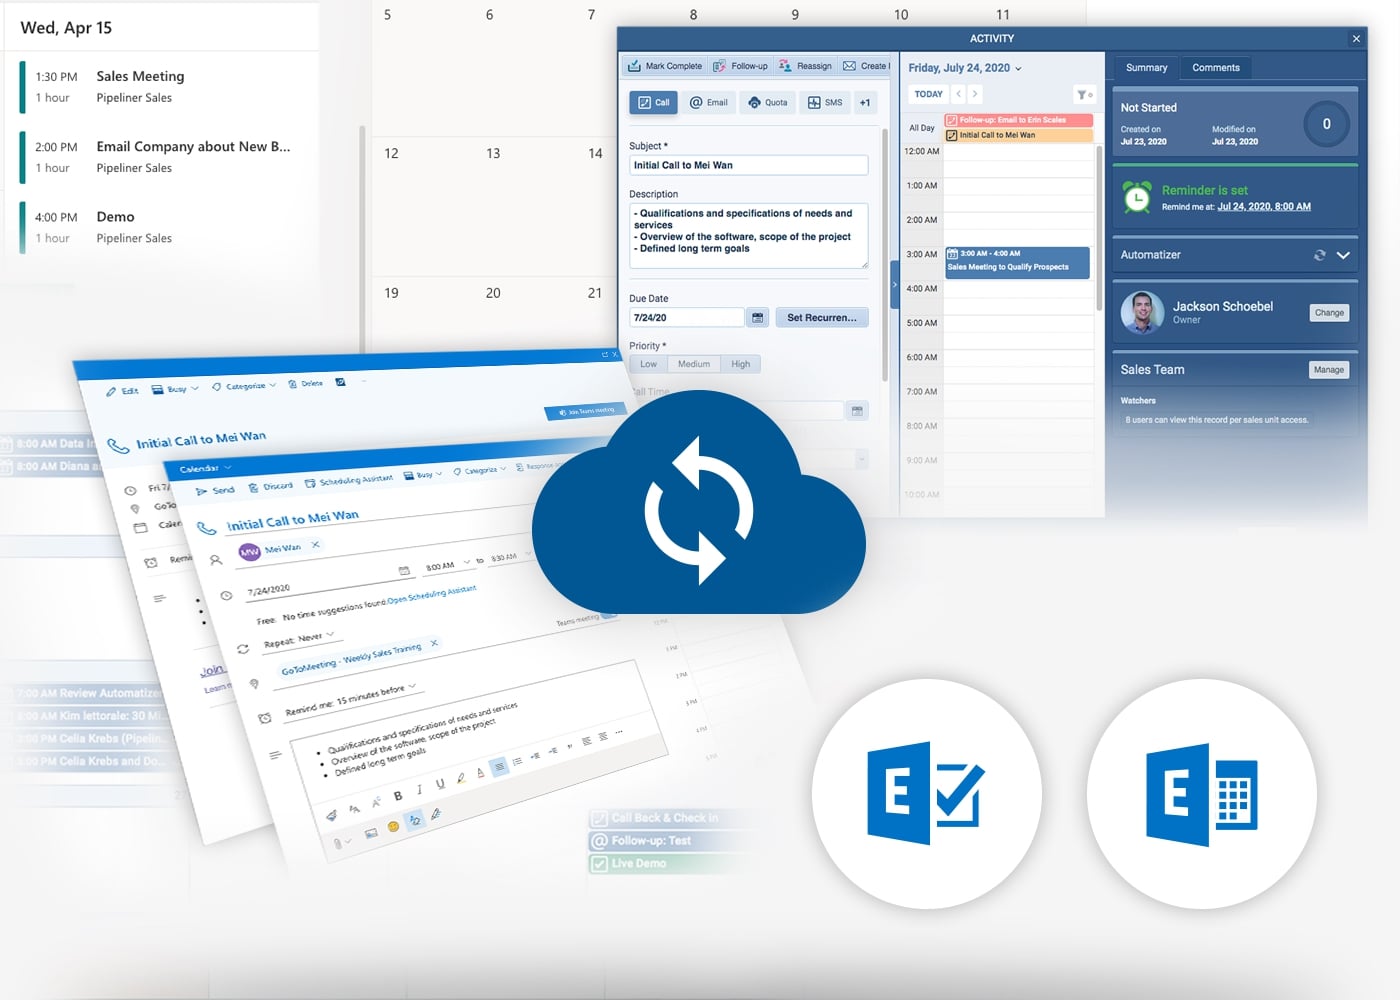Viewport: 1400px width, 1000px height.
Task: Expand the +1 additional activity types
Action: (x=865, y=102)
